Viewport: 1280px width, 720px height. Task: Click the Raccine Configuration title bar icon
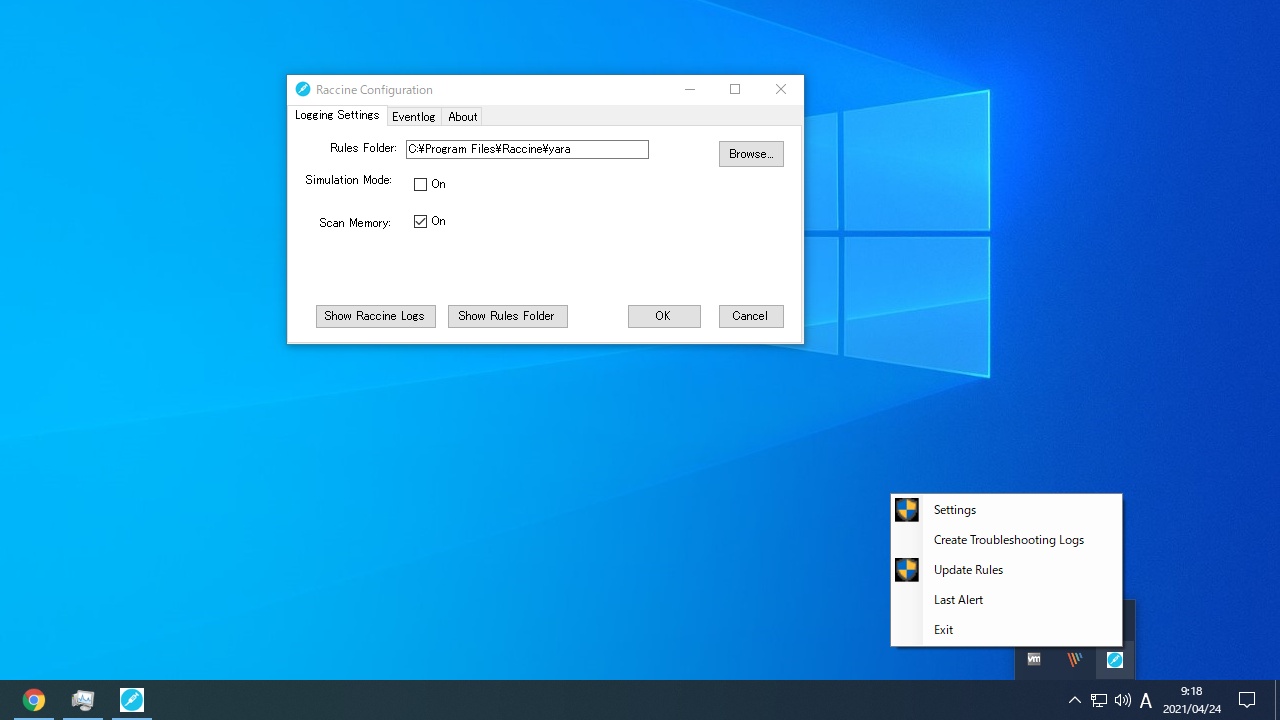303,89
